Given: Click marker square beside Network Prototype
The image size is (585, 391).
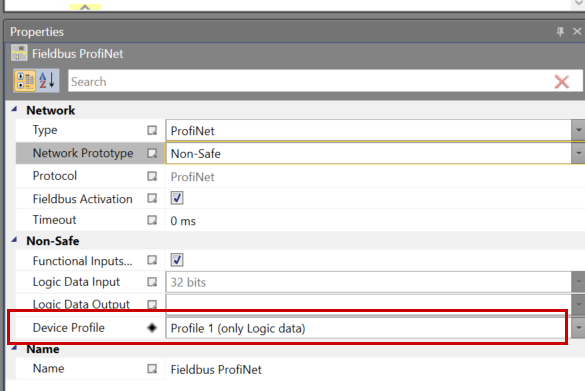Looking at the screenshot, I should pyautogui.click(x=152, y=153).
